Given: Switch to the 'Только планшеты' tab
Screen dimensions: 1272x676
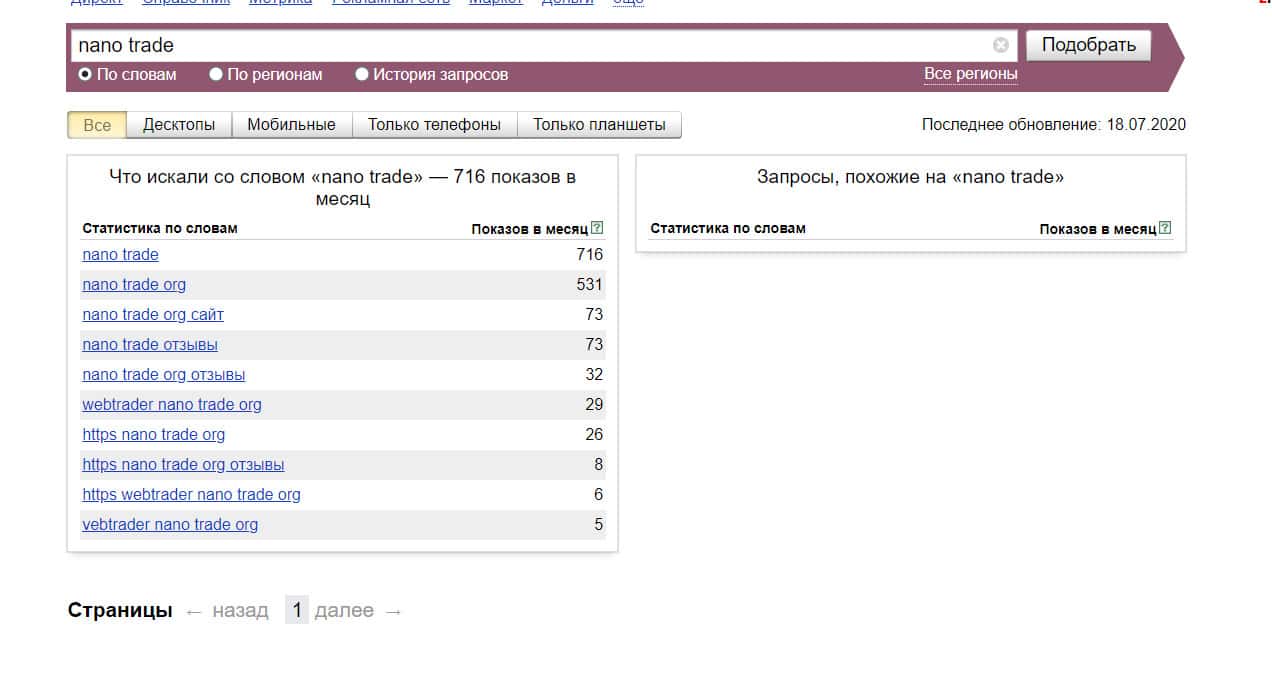Looking at the screenshot, I should click(x=599, y=125).
